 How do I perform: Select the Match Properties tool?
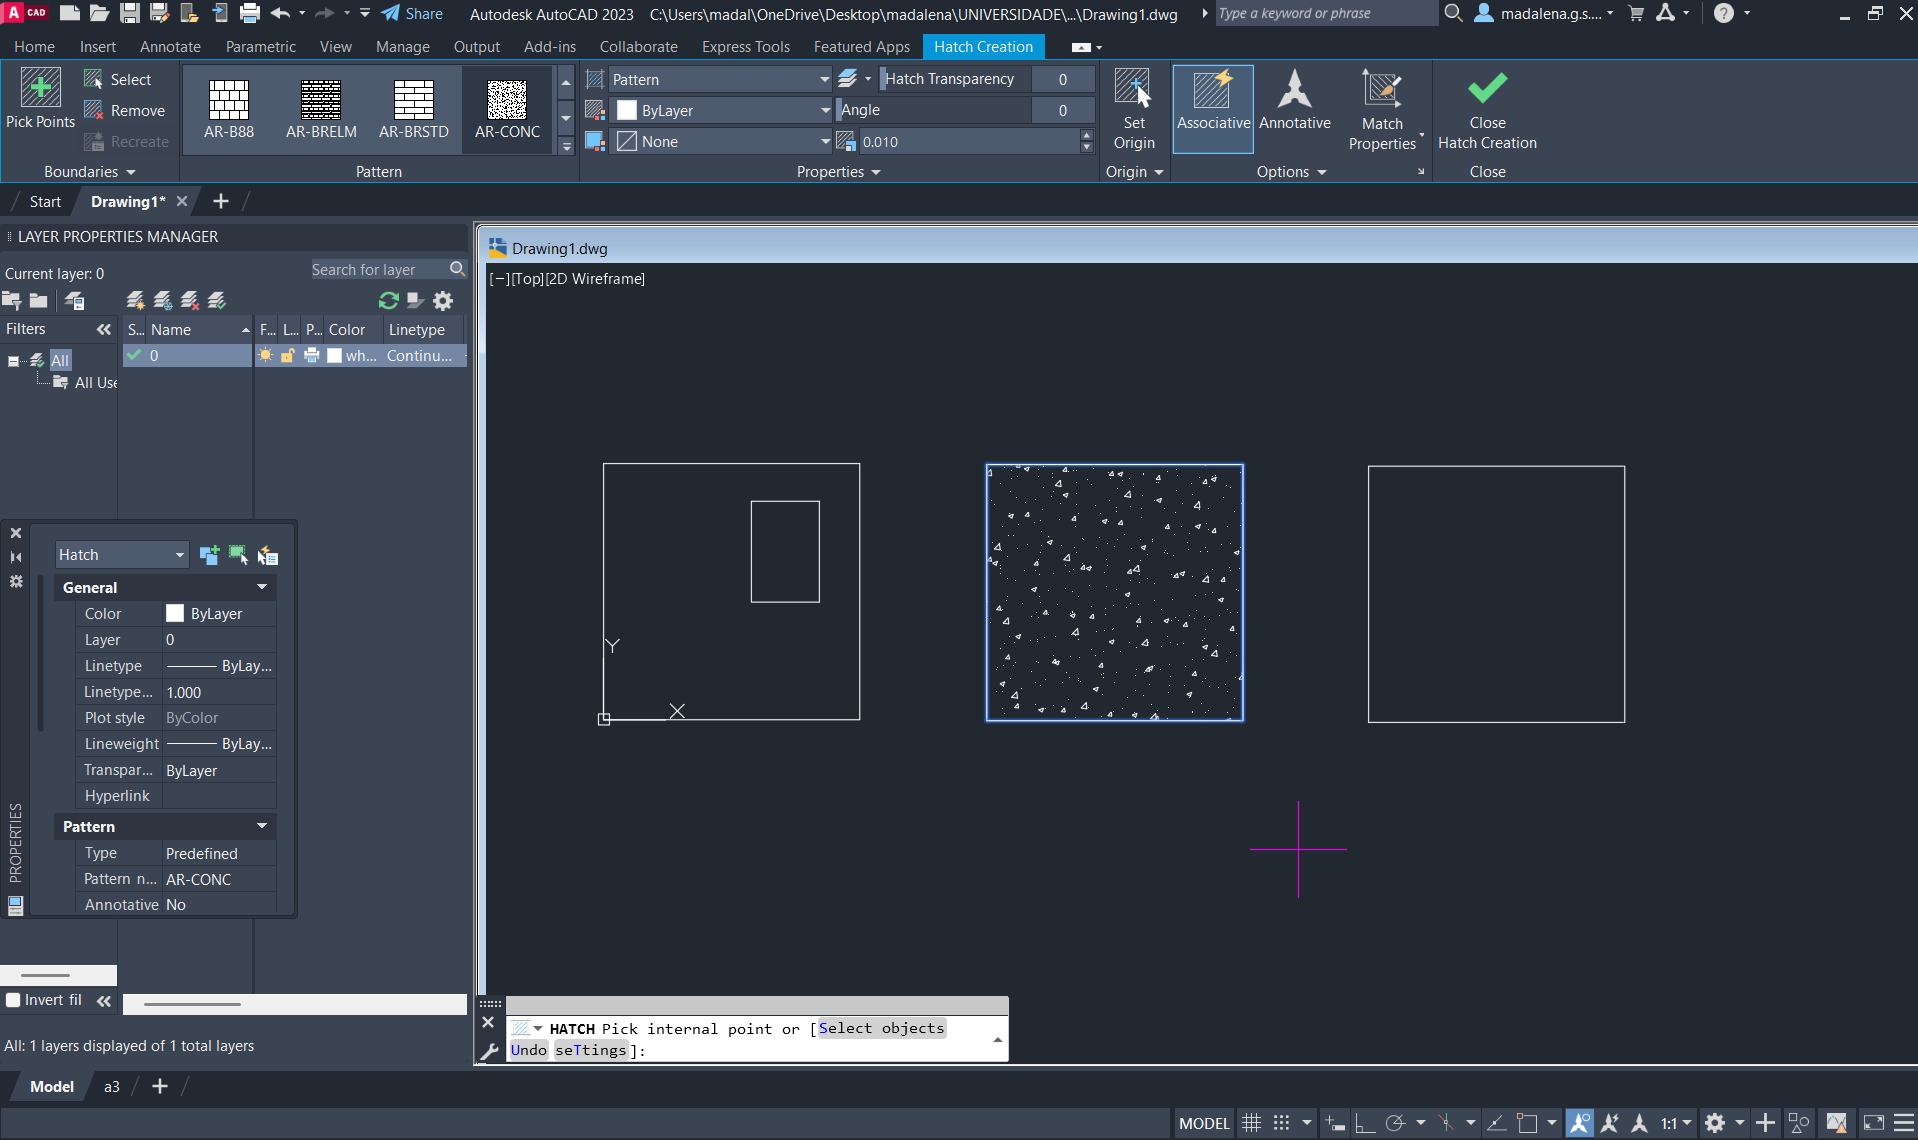(x=1382, y=109)
